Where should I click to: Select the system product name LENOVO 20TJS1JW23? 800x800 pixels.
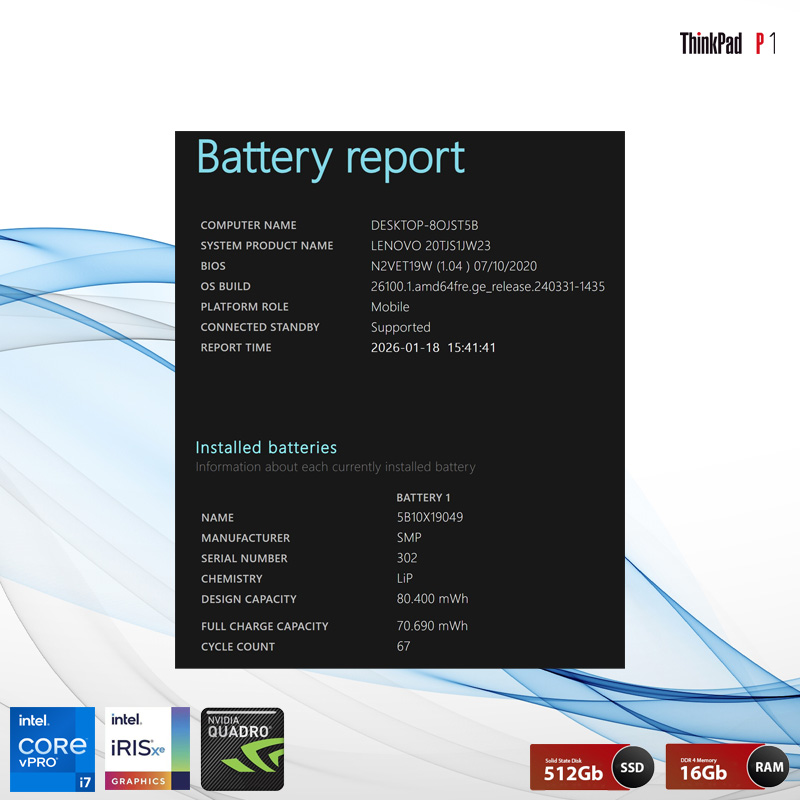point(430,246)
